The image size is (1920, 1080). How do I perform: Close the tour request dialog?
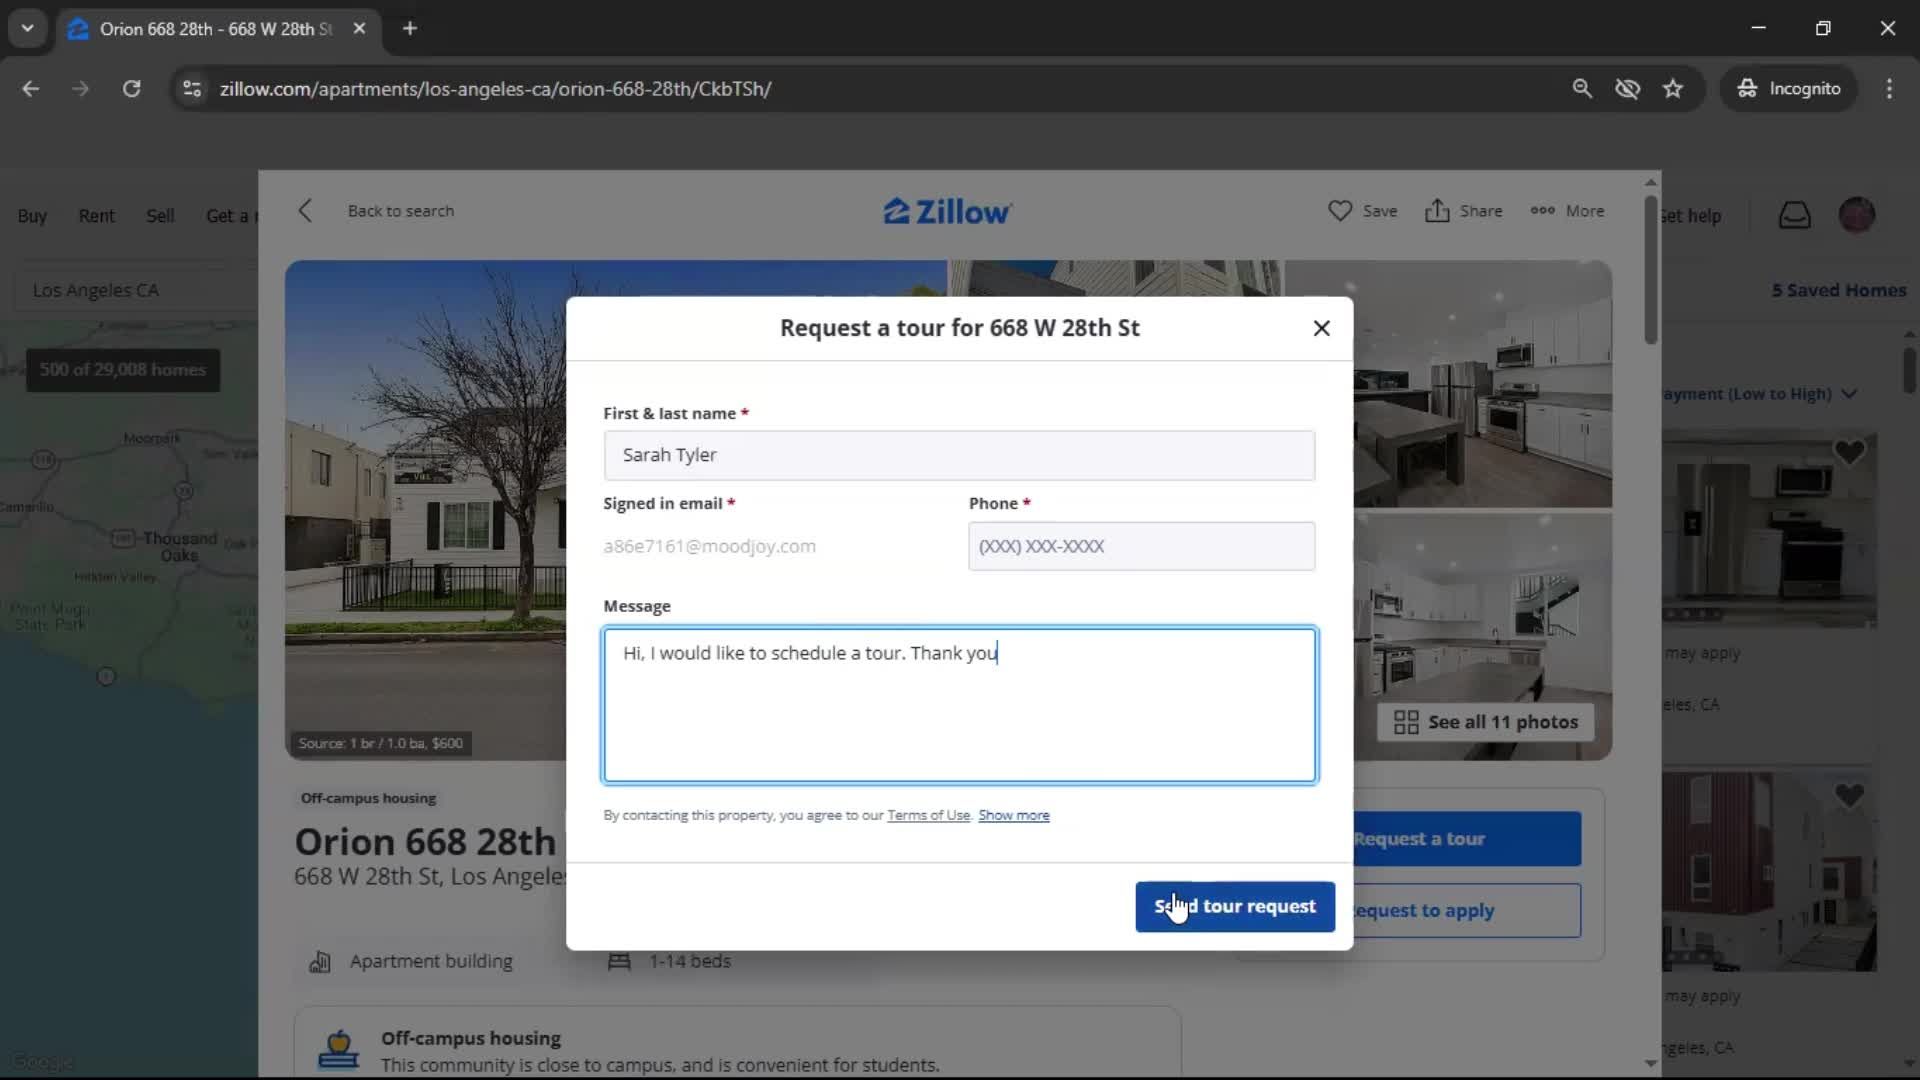click(1321, 328)
